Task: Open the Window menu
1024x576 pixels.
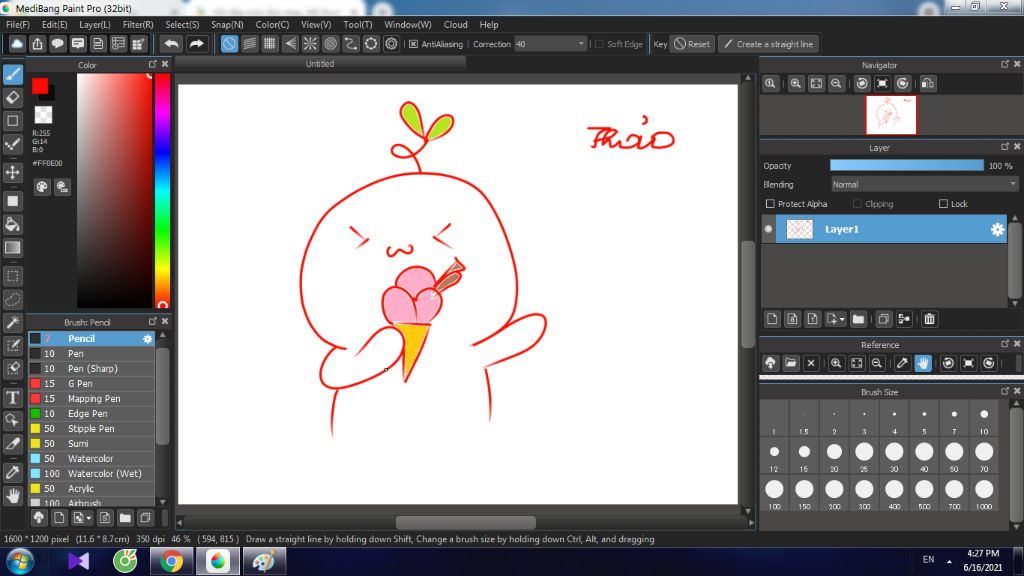Action: 408,24
